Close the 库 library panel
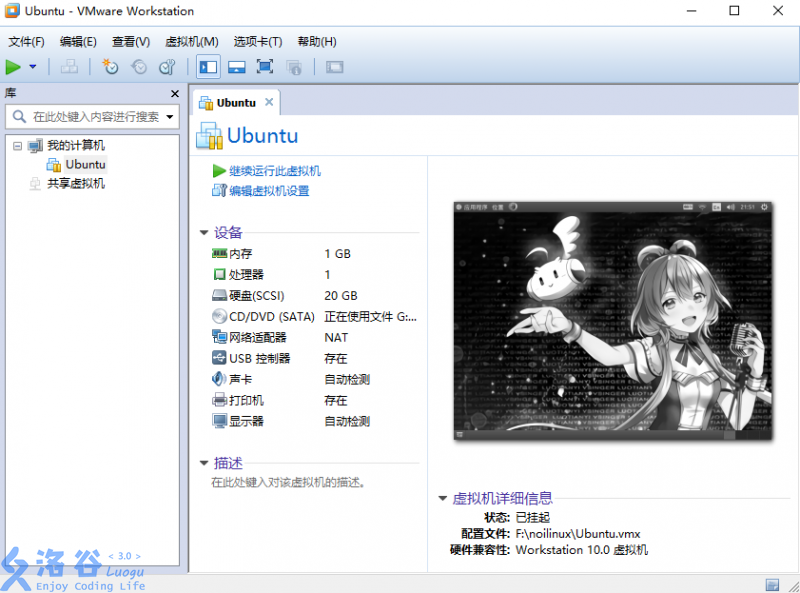Image resolution: width=800 pixels, height=593 pixels. [x=175, y=93]
